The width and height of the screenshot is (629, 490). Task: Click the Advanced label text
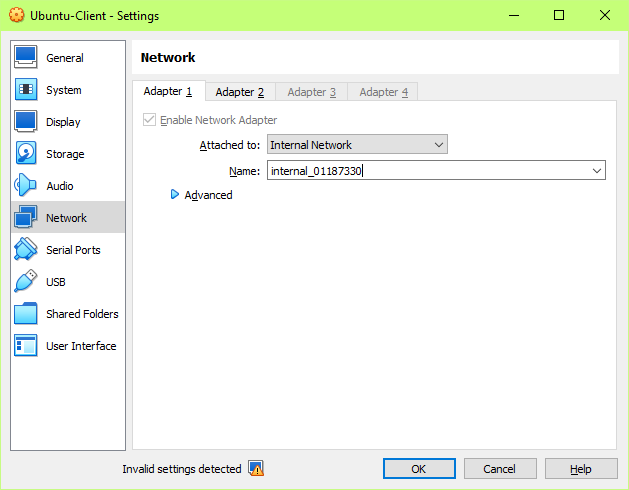(208, 195)
